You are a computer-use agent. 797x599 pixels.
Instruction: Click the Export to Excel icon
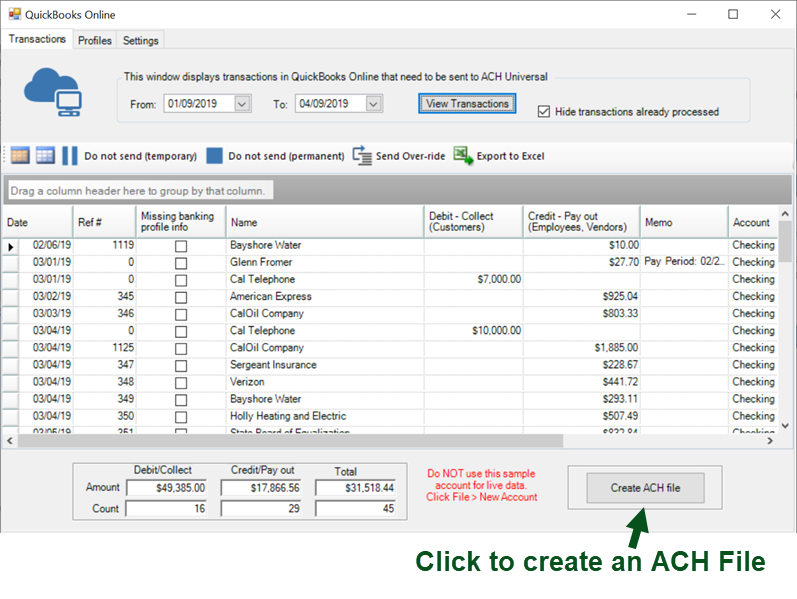pos(463,155)
